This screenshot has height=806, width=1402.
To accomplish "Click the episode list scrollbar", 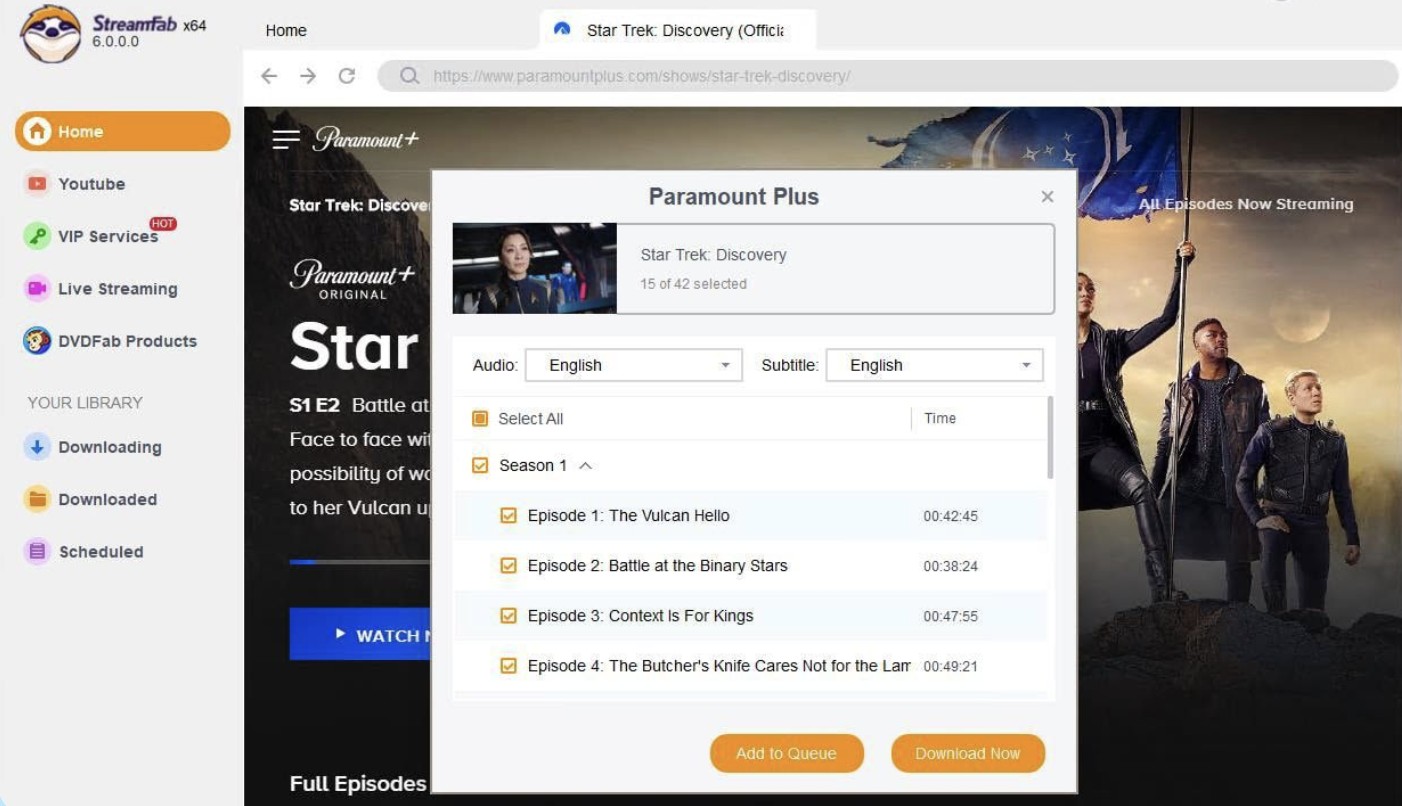I will pyautogui.click(x=1049, y=438).
